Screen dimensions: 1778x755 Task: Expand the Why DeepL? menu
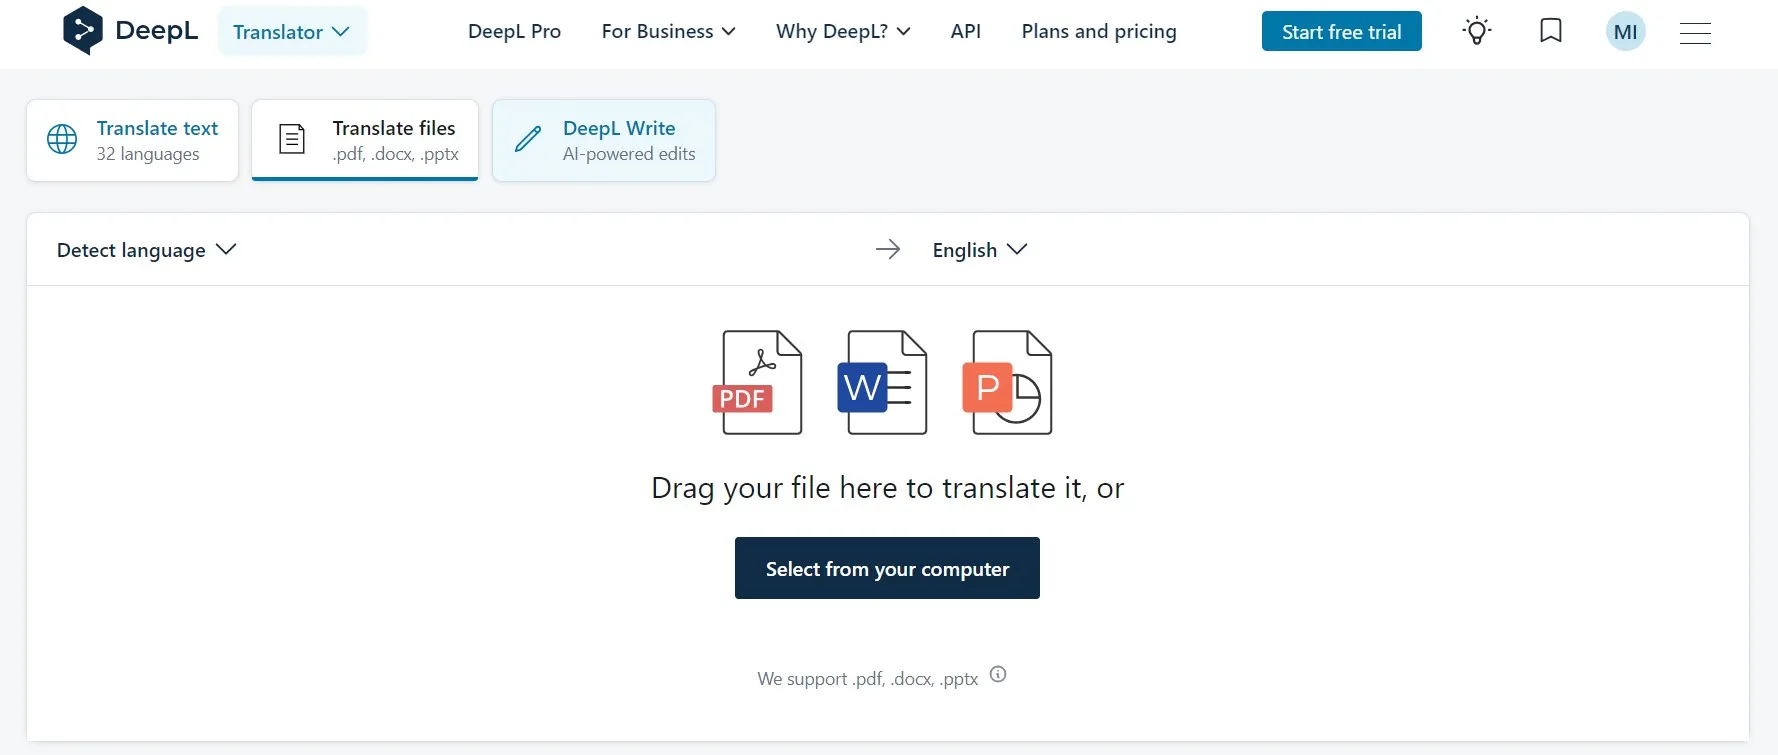843,32
